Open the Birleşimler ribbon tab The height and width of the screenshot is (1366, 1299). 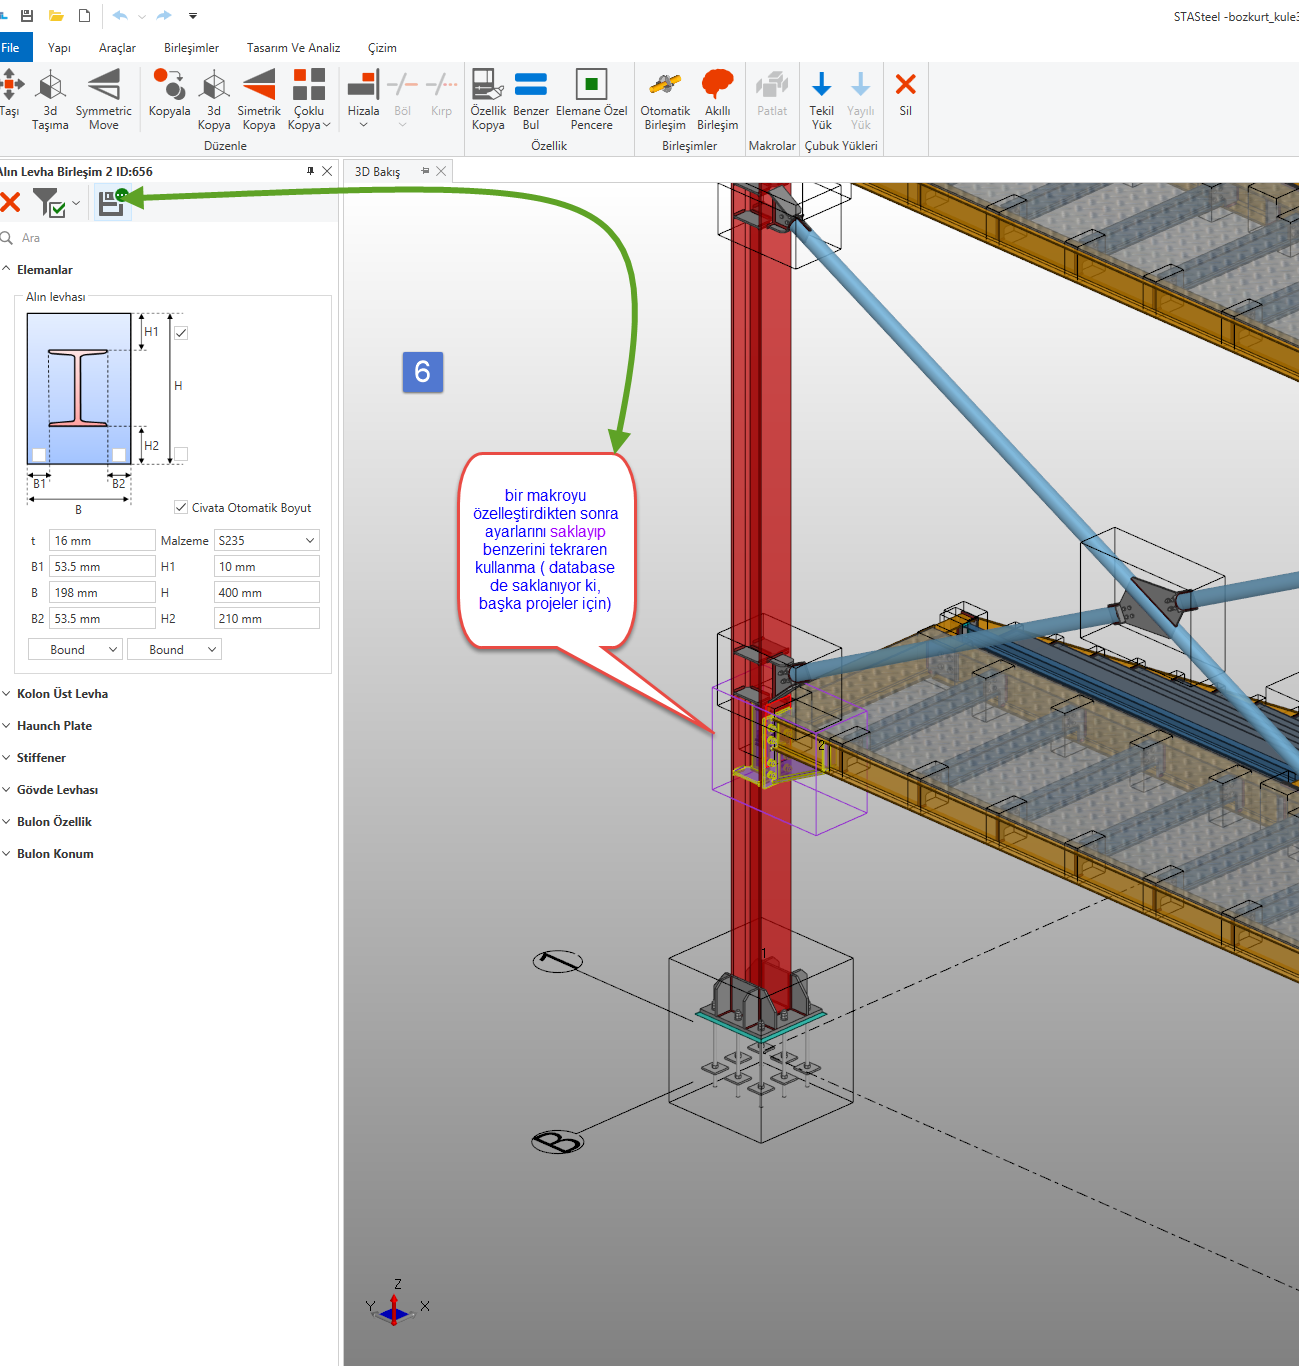pyautogui.click(x=191, y=48)
